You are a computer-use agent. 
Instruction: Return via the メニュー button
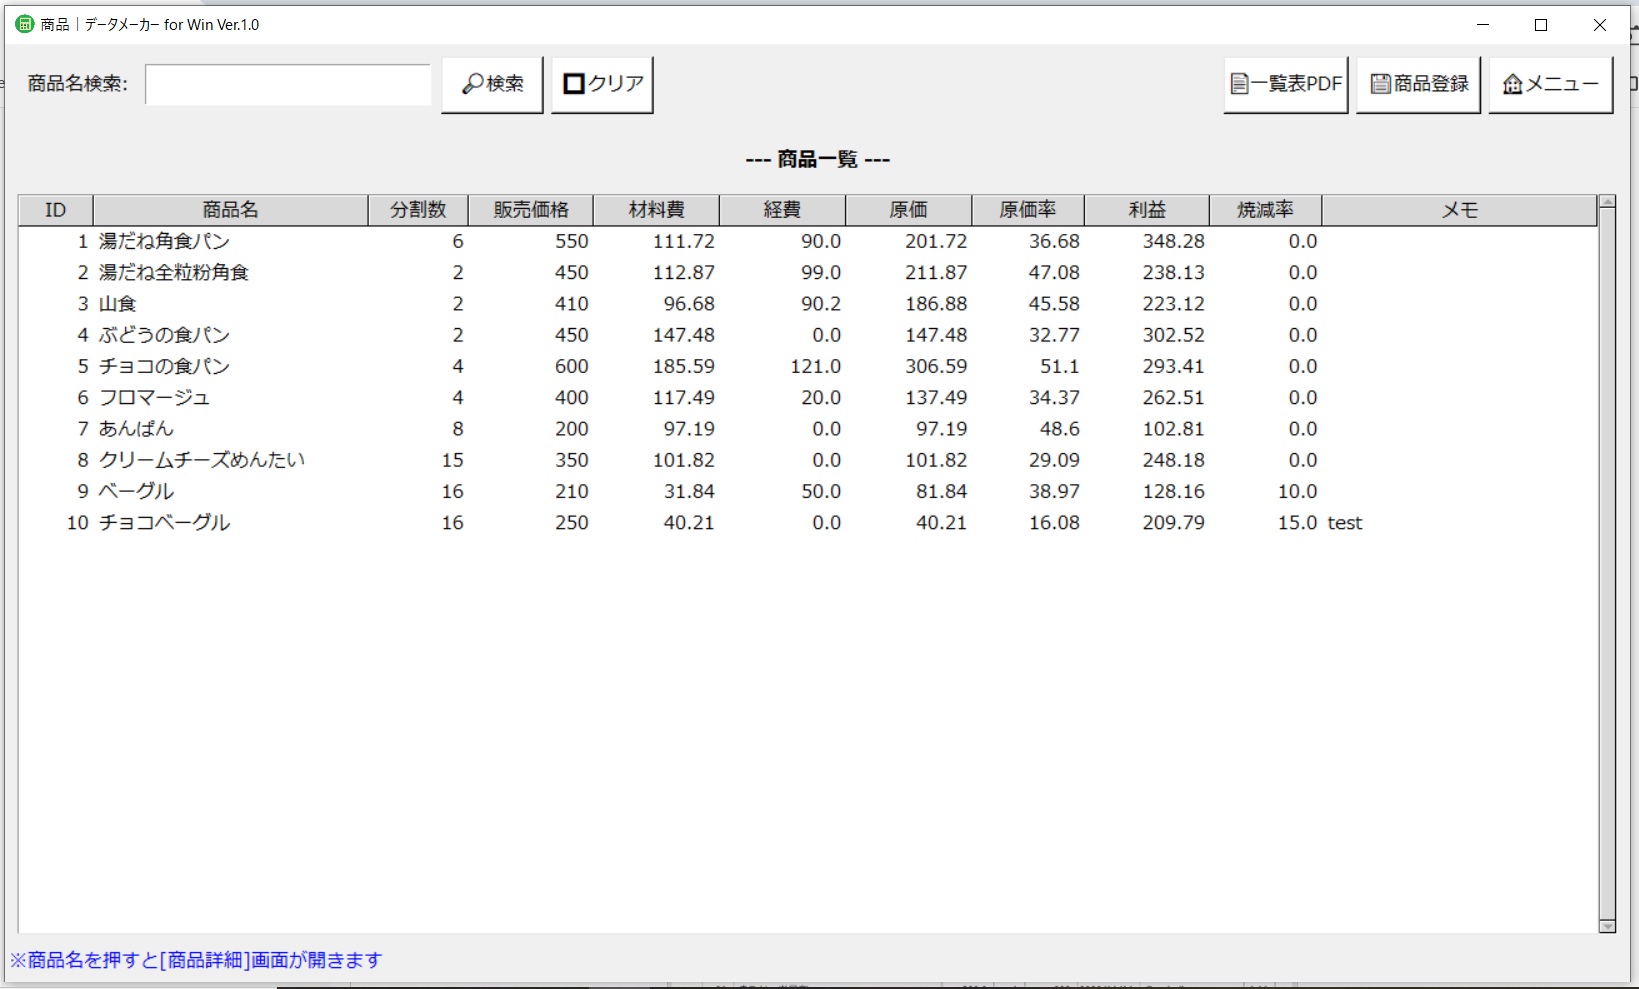click(x=1551, y=84)
